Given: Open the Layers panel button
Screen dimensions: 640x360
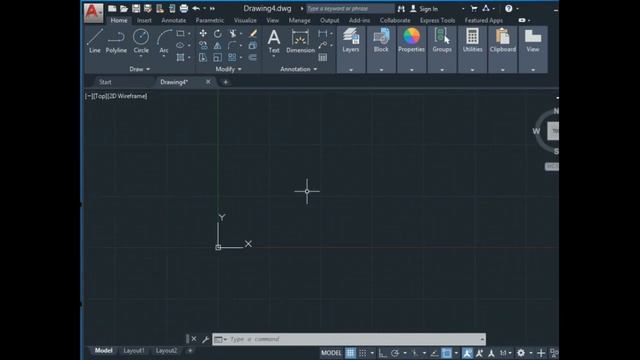Looking at the screenshot, I should tap(351, 41).
